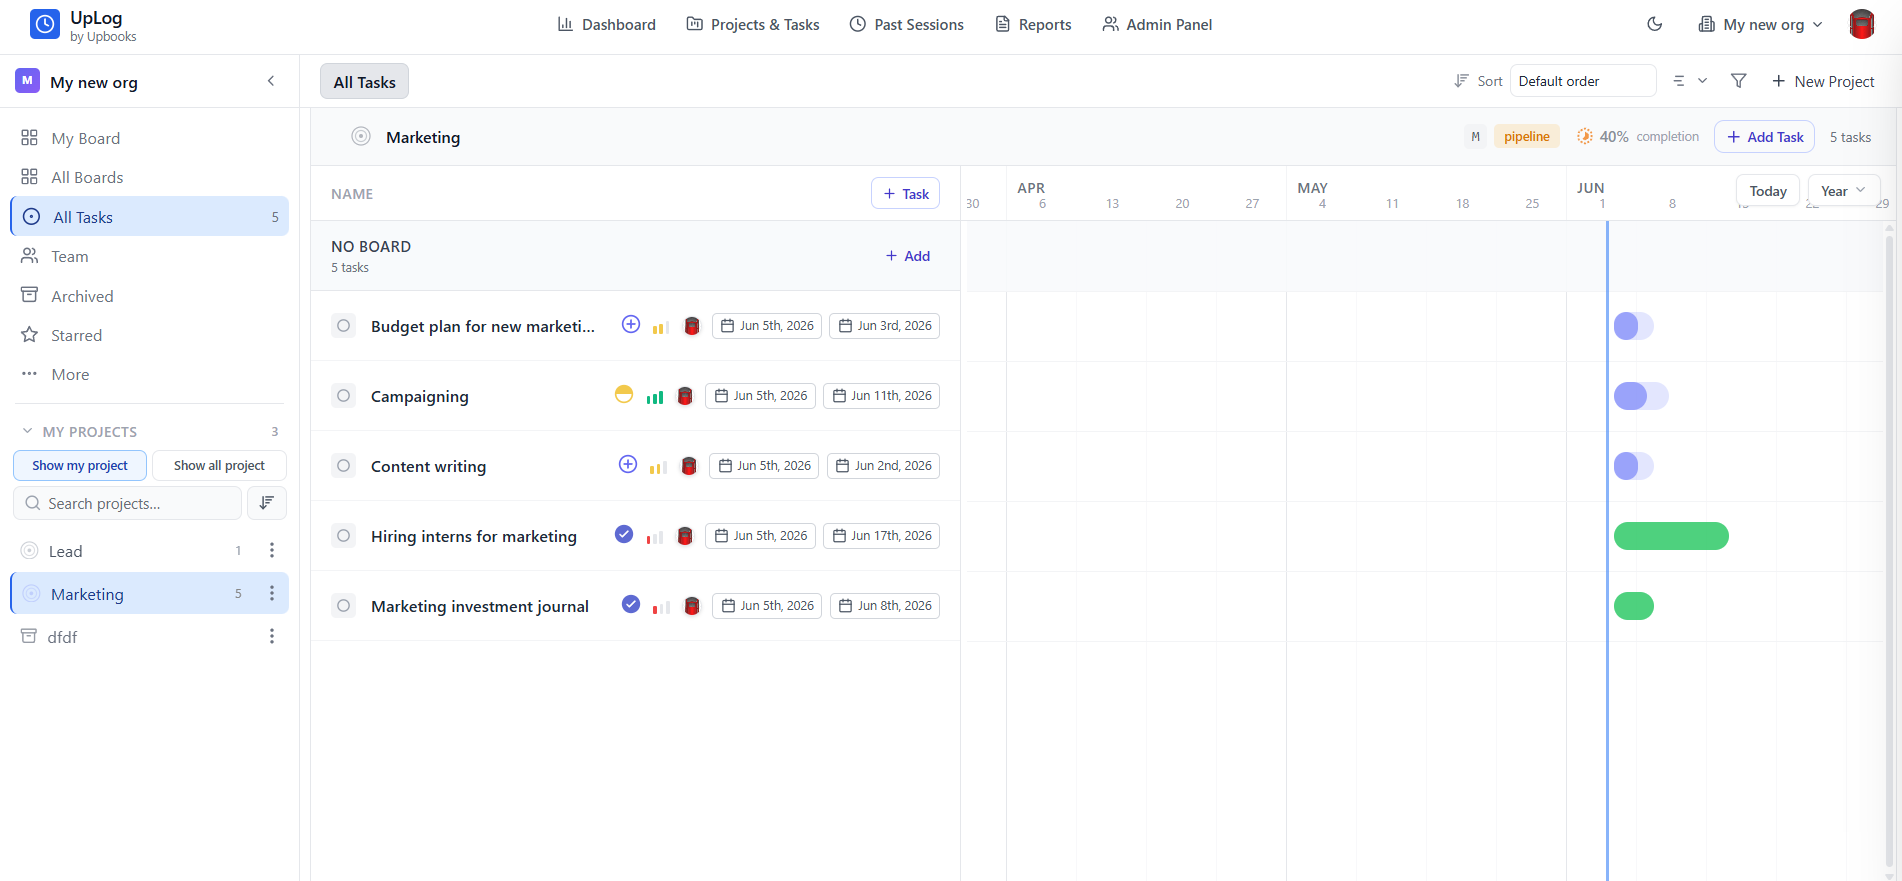This screenshot has width=1902, height=881.
Task: Click status icon on Content writing task
Action: tap(628, 464)
